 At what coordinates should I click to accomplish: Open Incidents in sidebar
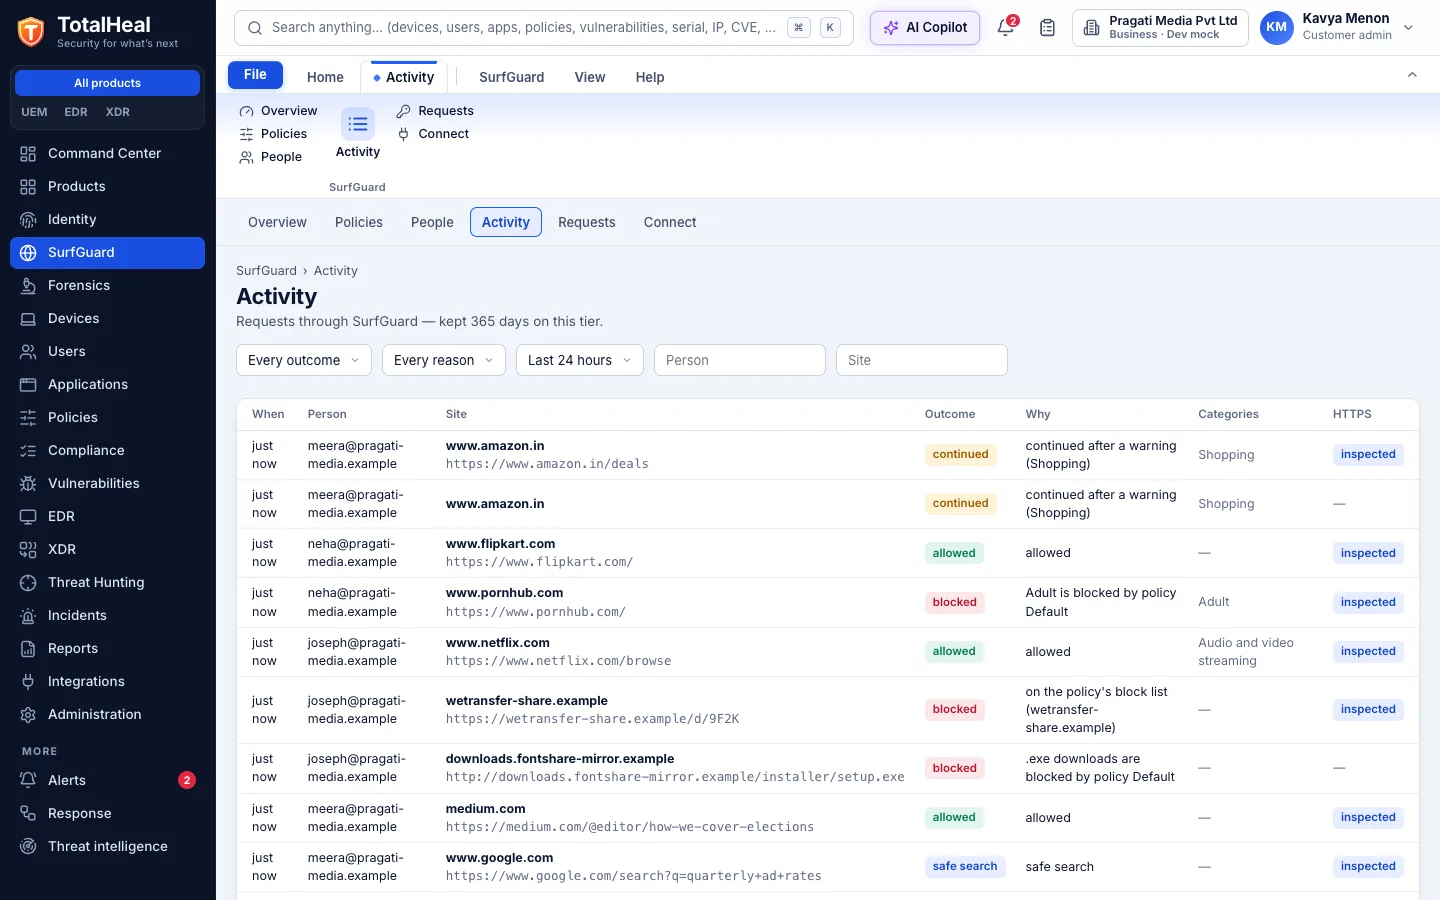[107, 615]
